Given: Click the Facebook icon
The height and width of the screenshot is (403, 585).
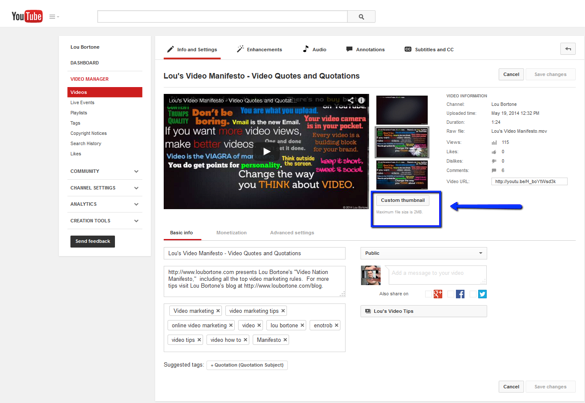Looking at the screenshot, I should pyautogui.click(x=460, y=294).
